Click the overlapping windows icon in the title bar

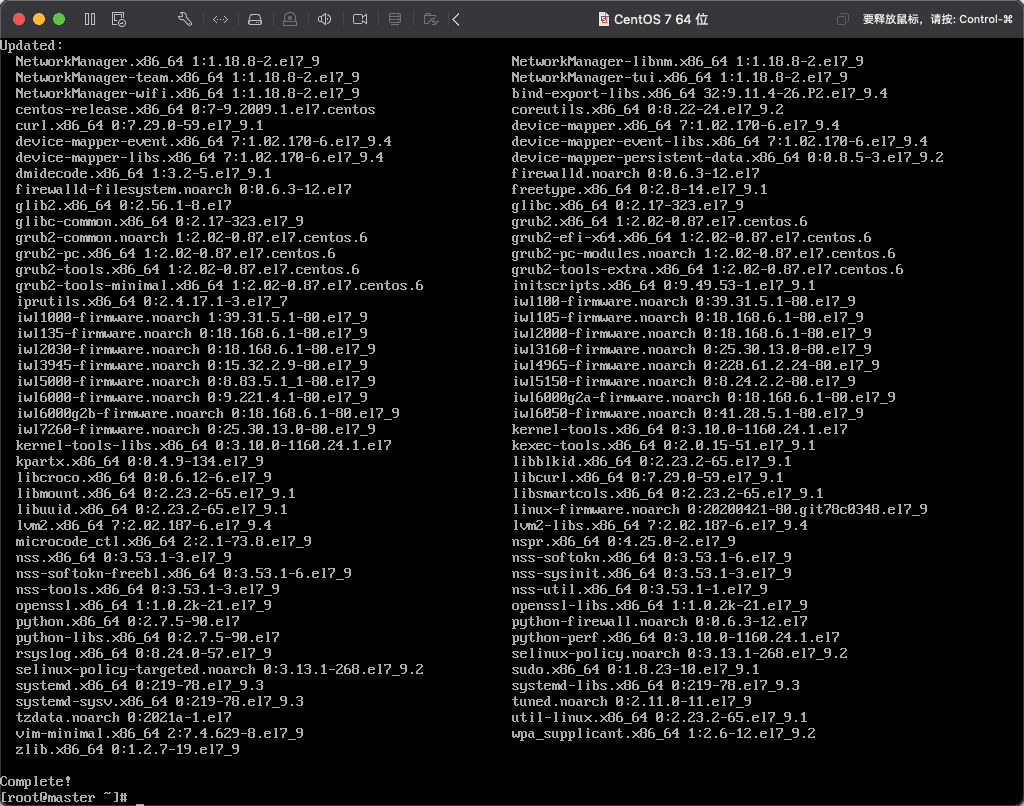pos(843,19)
